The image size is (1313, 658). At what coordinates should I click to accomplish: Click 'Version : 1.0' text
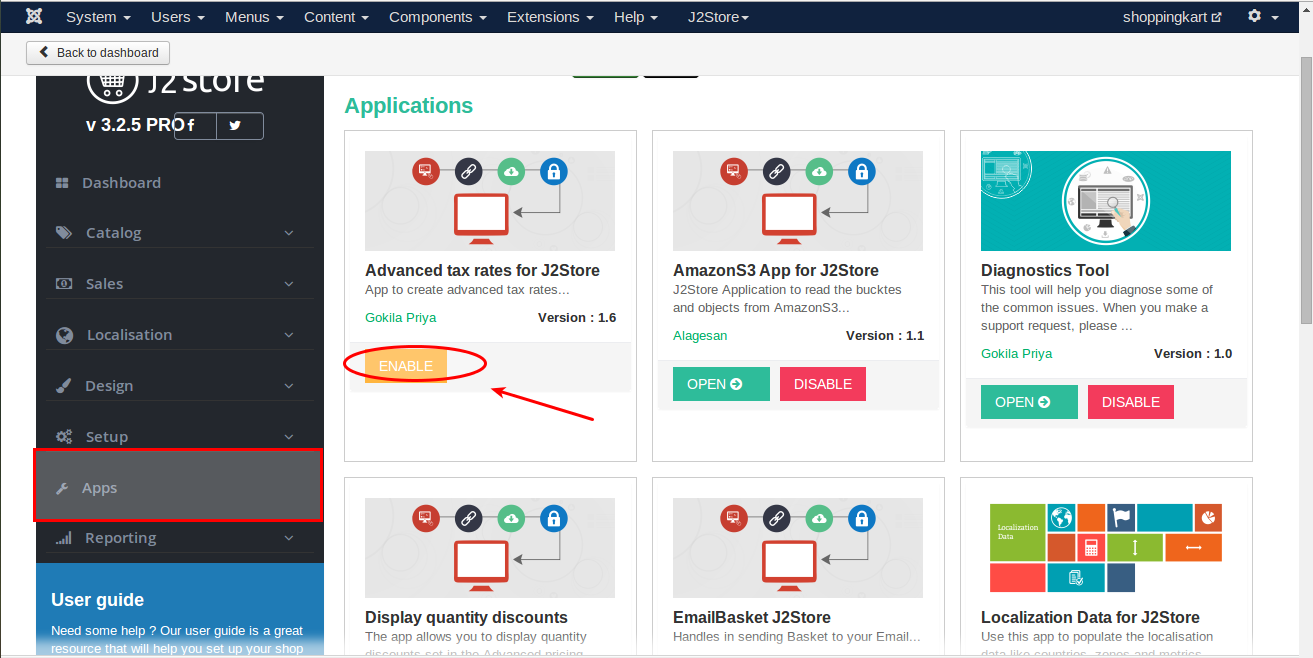(1193, 354)
